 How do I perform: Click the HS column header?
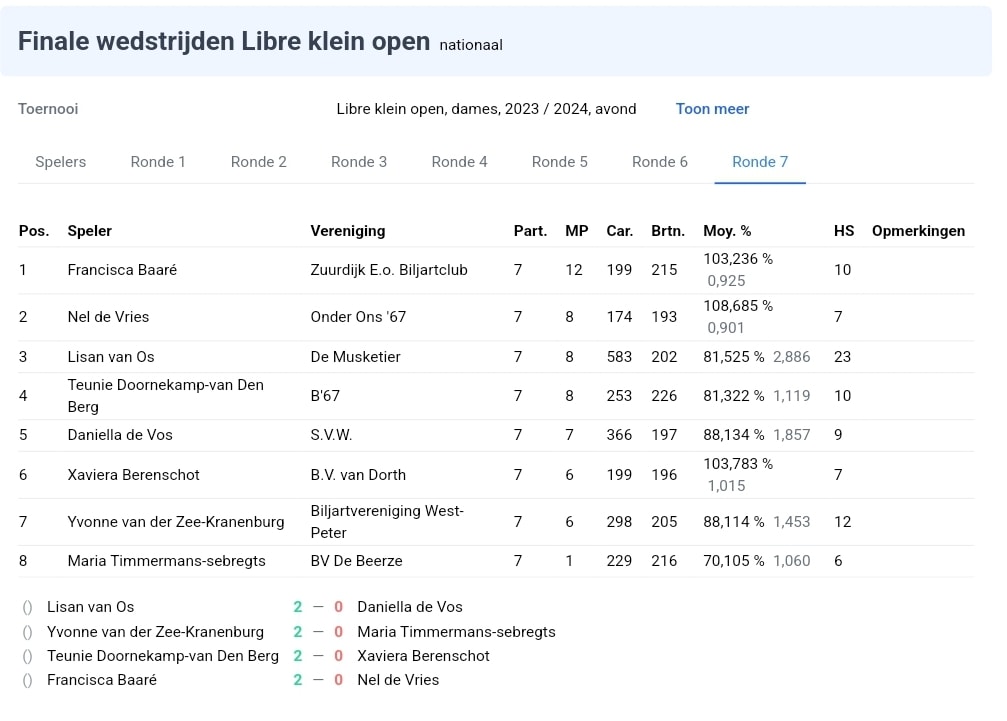[x=844, y=231]
